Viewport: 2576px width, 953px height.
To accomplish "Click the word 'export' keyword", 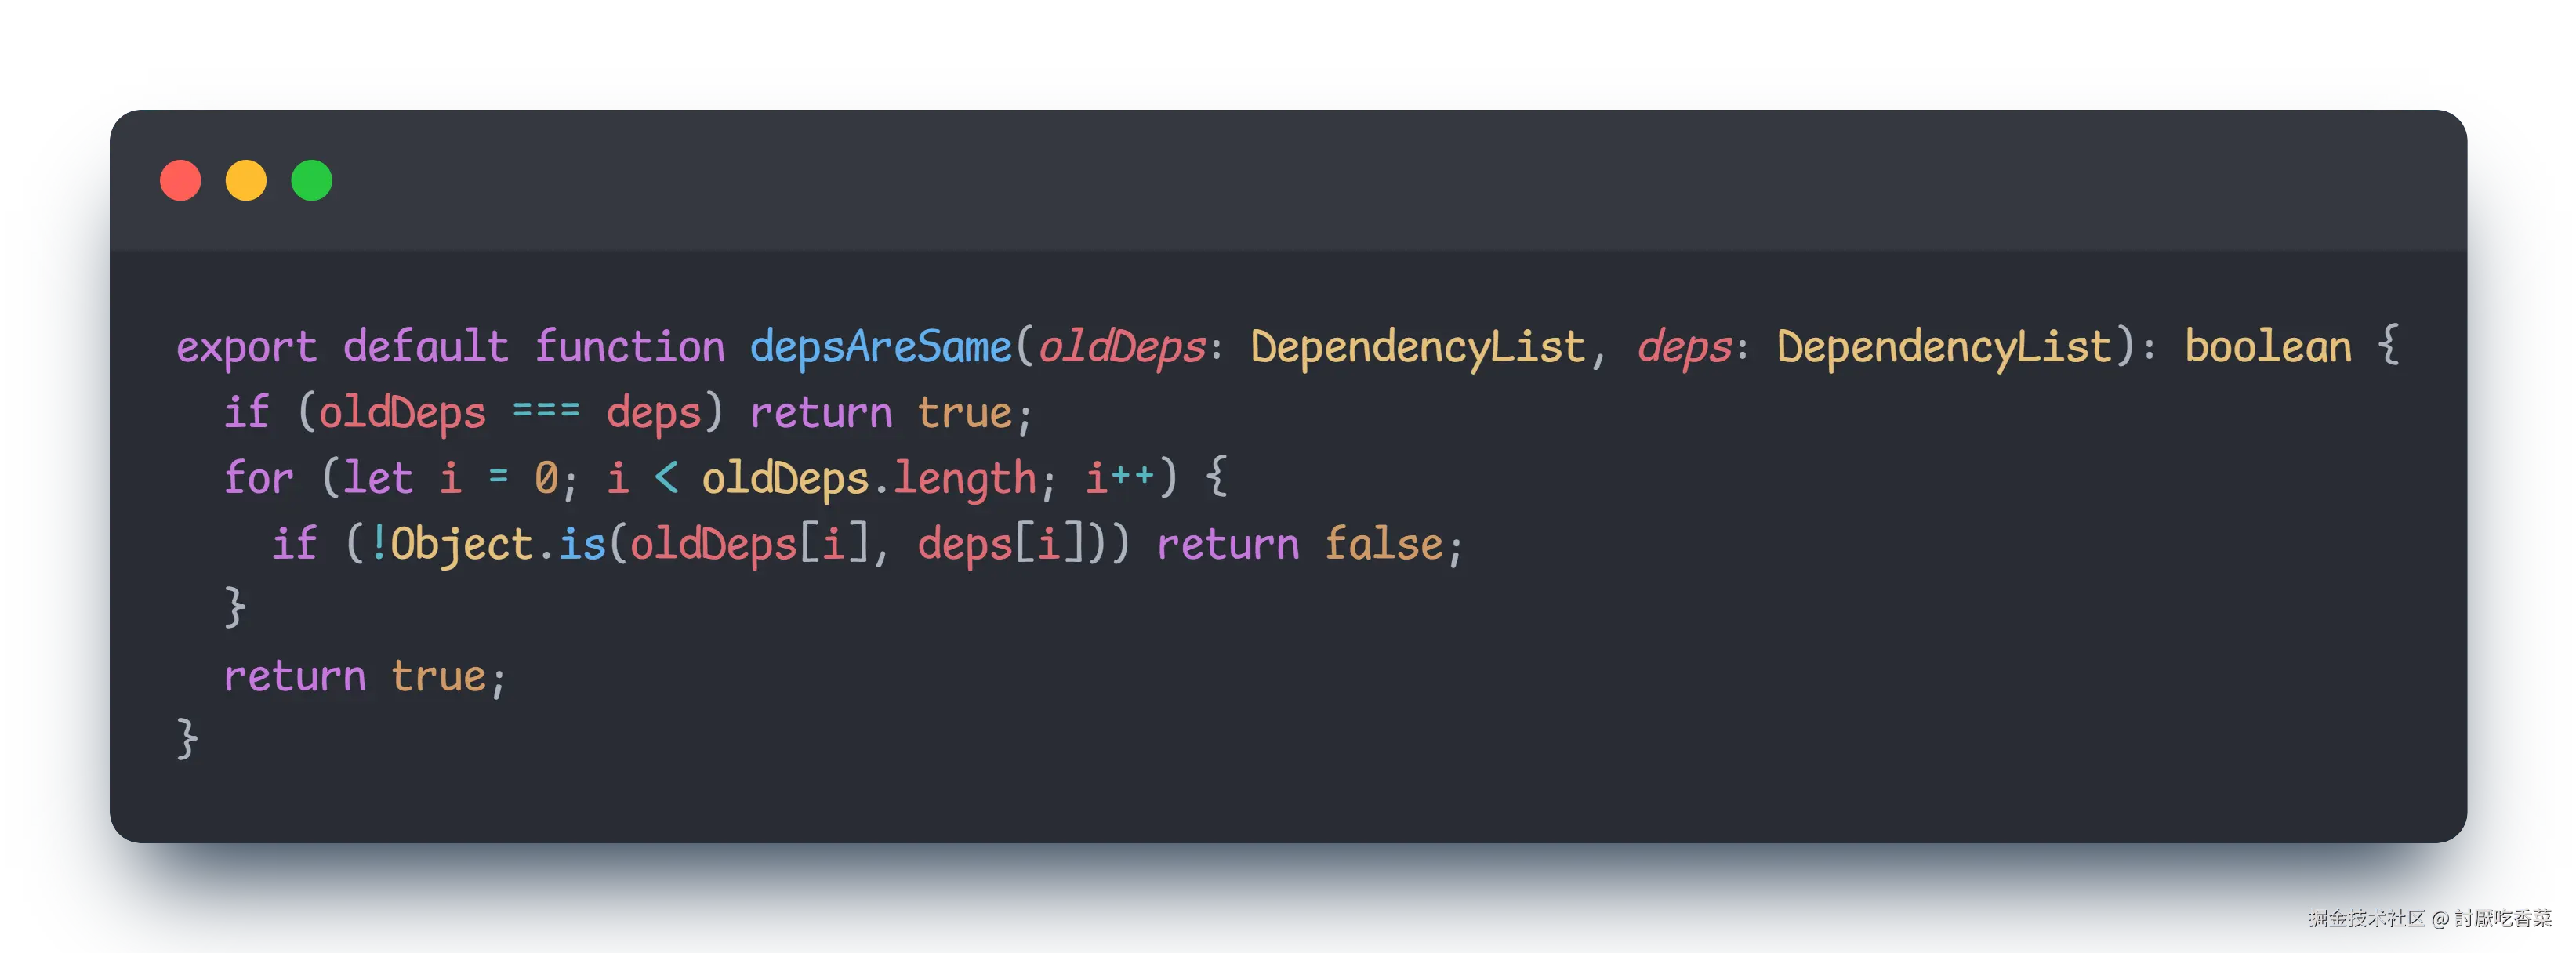I will click(x=246, y=347).
